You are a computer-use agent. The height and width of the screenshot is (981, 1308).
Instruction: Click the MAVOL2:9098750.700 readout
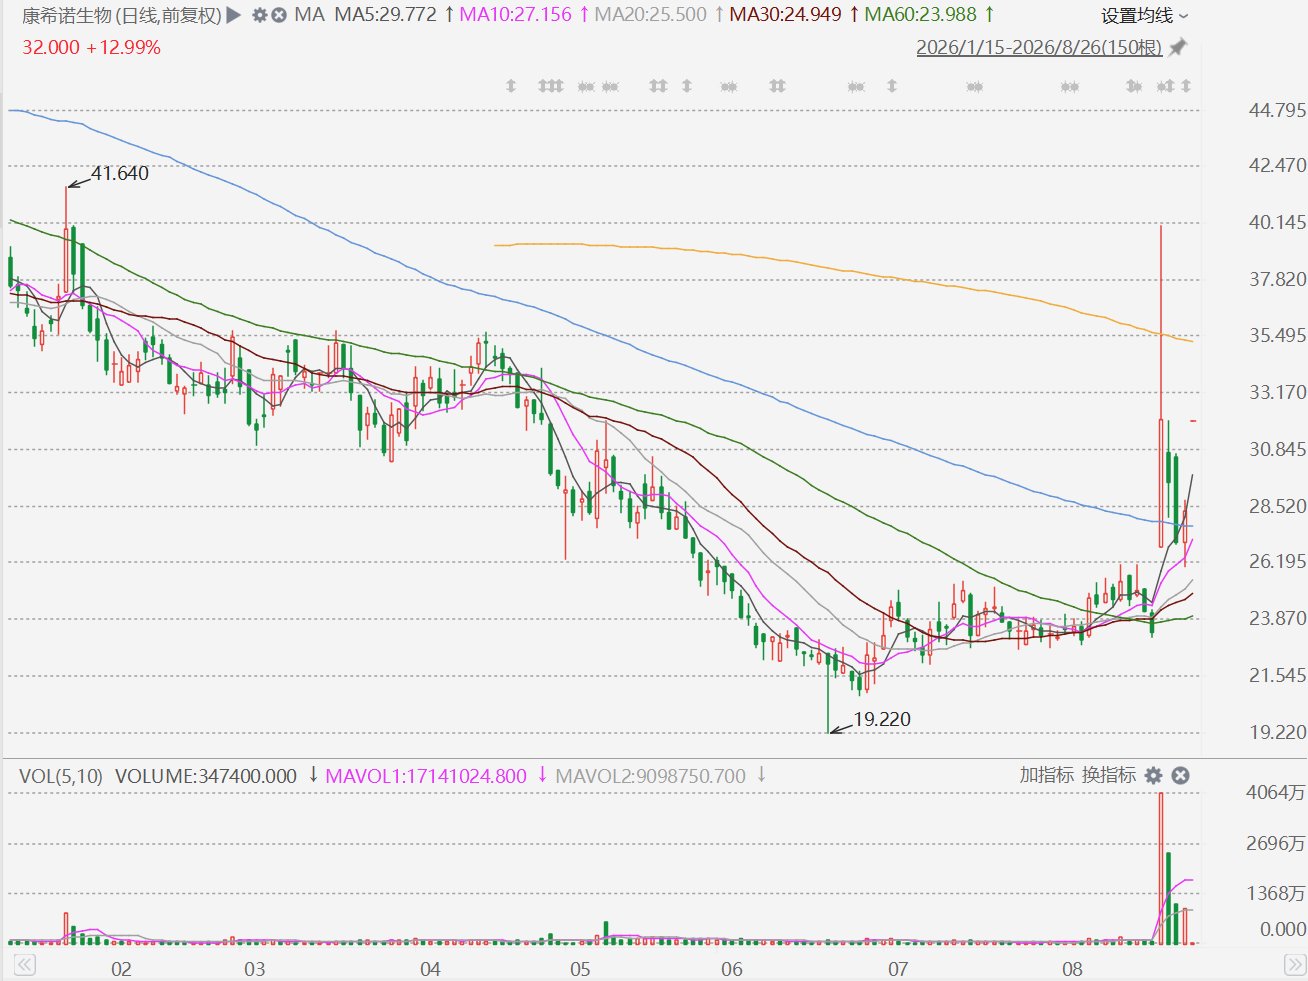[650, 776]
